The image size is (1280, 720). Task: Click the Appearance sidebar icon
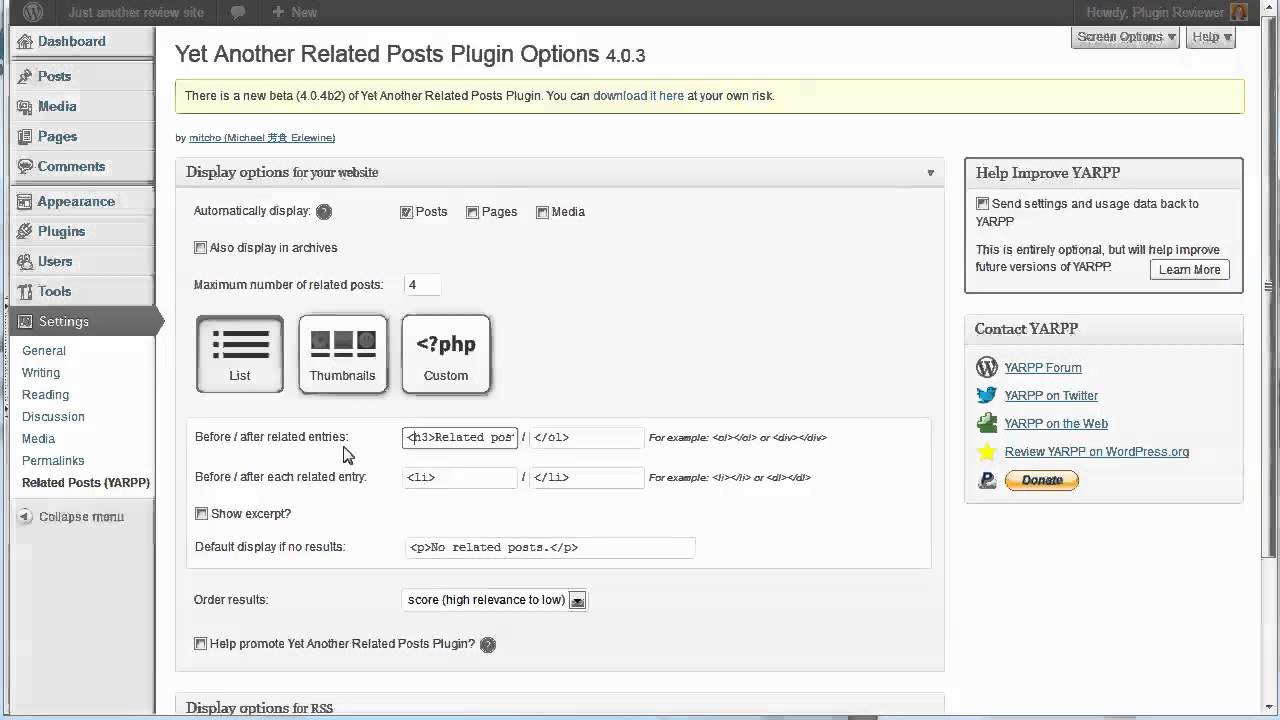point(24,201)
